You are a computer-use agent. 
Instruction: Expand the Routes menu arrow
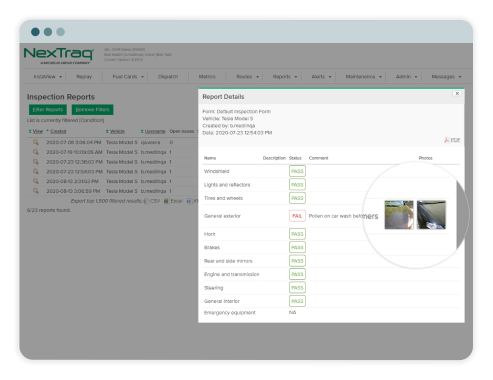[257, 77]
